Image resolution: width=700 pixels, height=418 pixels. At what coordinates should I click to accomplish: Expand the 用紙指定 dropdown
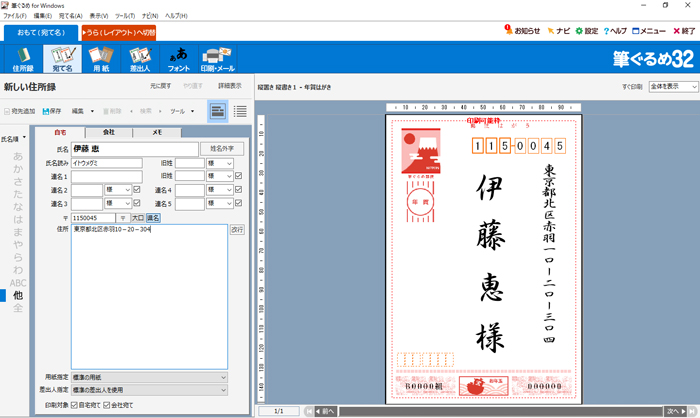(x=149, y=377)
